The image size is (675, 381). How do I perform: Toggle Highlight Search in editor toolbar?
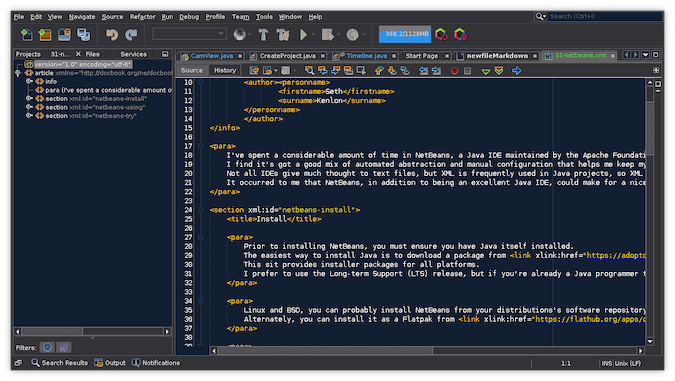click(348, 71)
